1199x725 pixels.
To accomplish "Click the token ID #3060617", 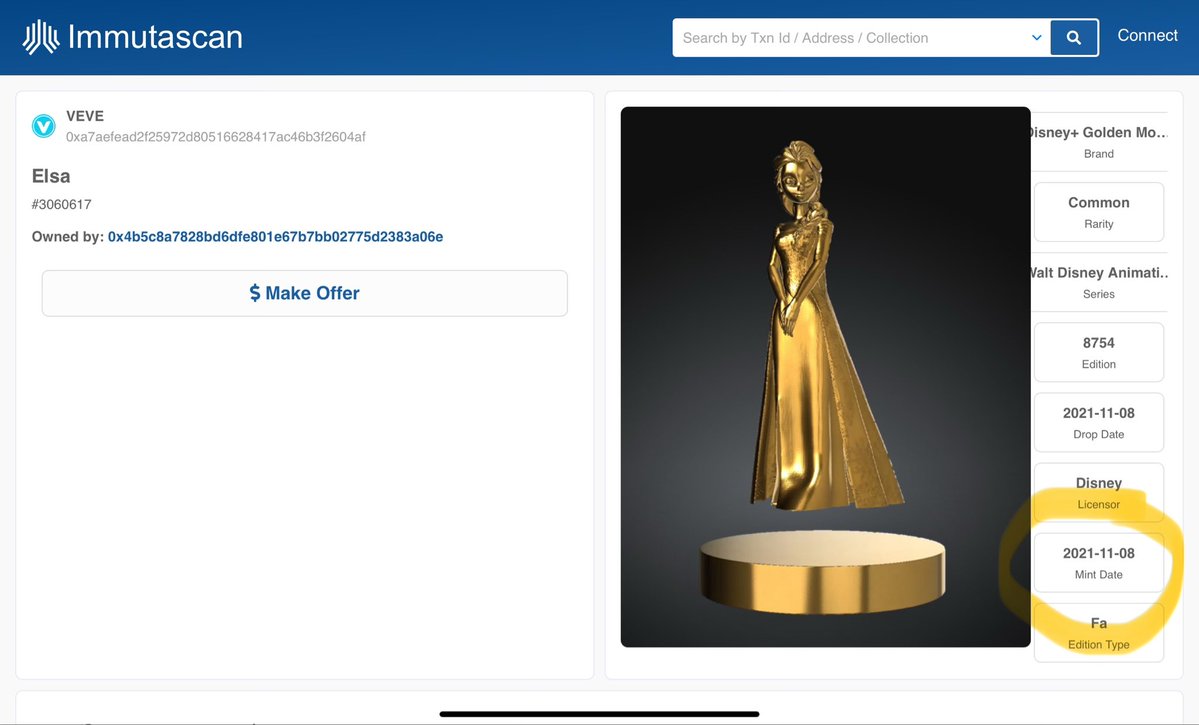I will tap(61, 204).
